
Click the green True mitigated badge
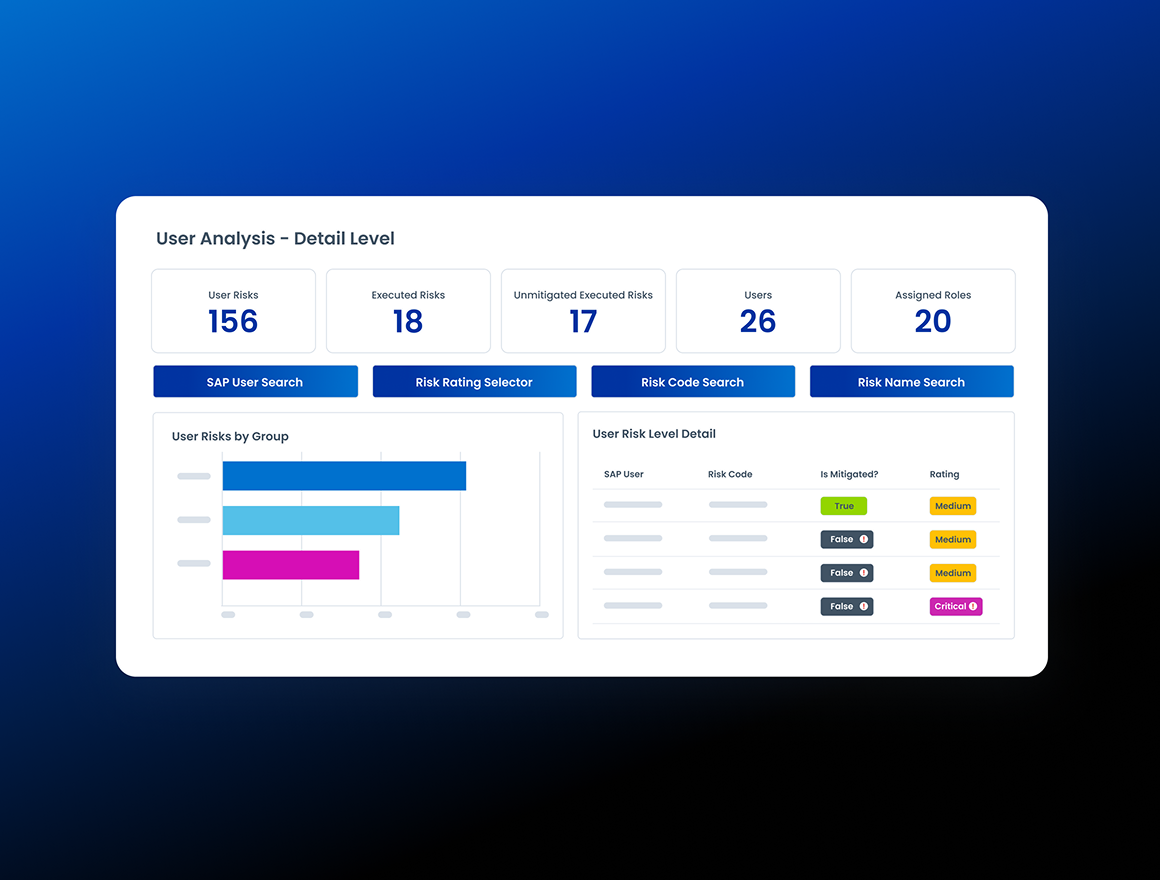tap(843, 506)
